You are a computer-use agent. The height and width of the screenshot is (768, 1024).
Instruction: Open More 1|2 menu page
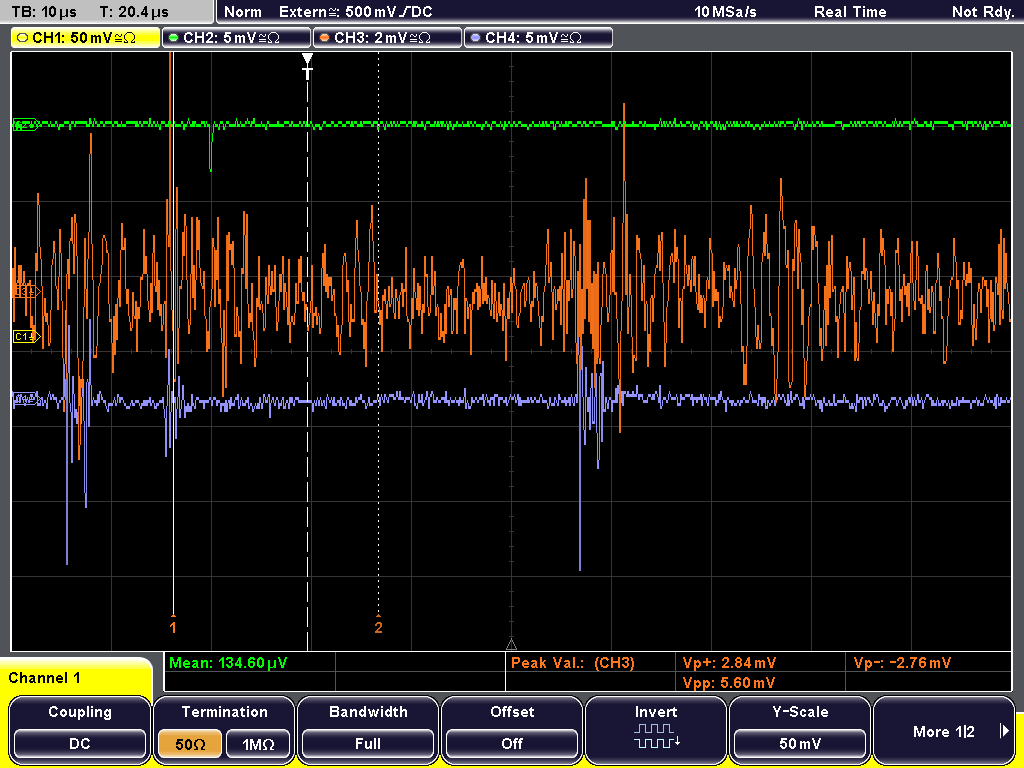click(944, 731)
